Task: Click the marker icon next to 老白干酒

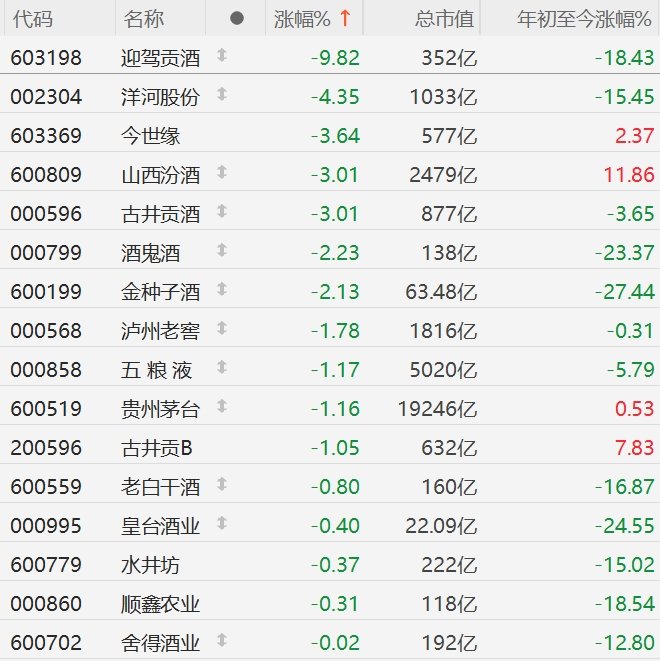Action: coord(222,484)
